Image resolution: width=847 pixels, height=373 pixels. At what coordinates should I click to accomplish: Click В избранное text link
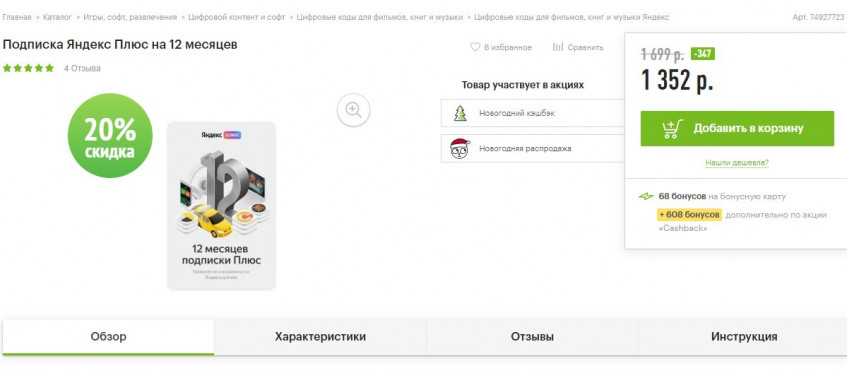[x=508, y=48]
